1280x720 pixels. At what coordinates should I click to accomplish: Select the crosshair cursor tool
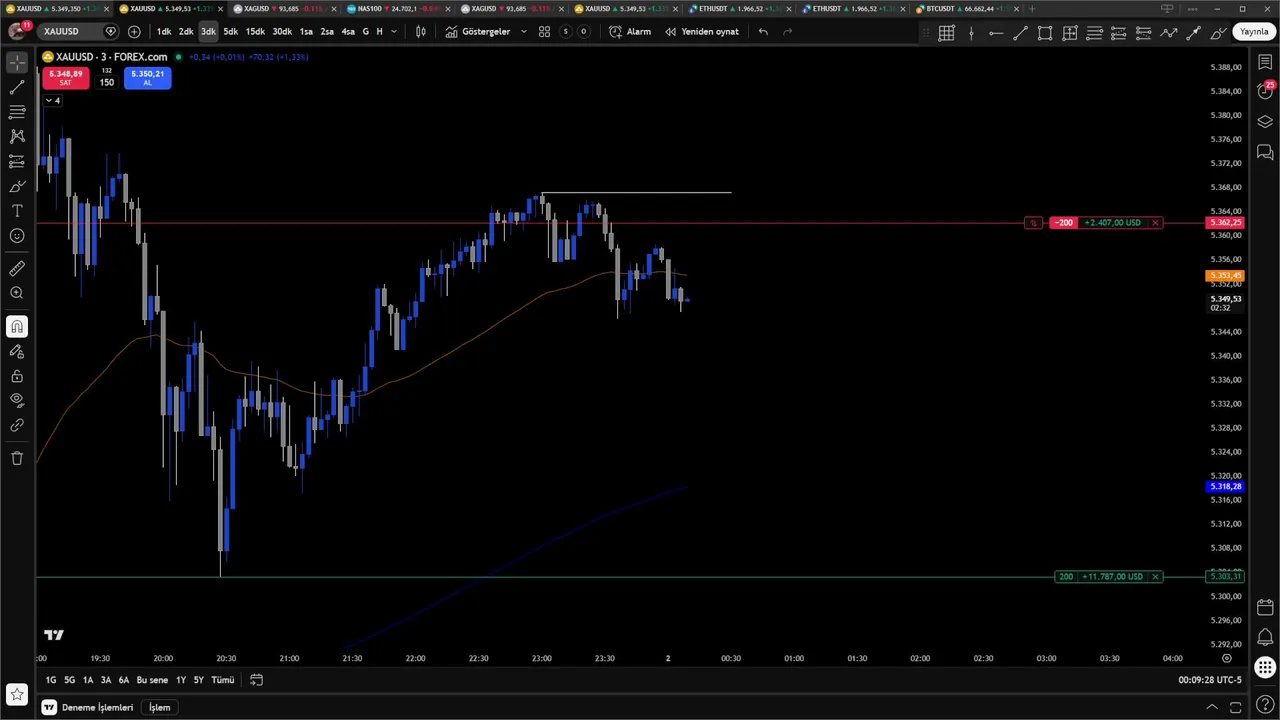(x=17, y=62)
